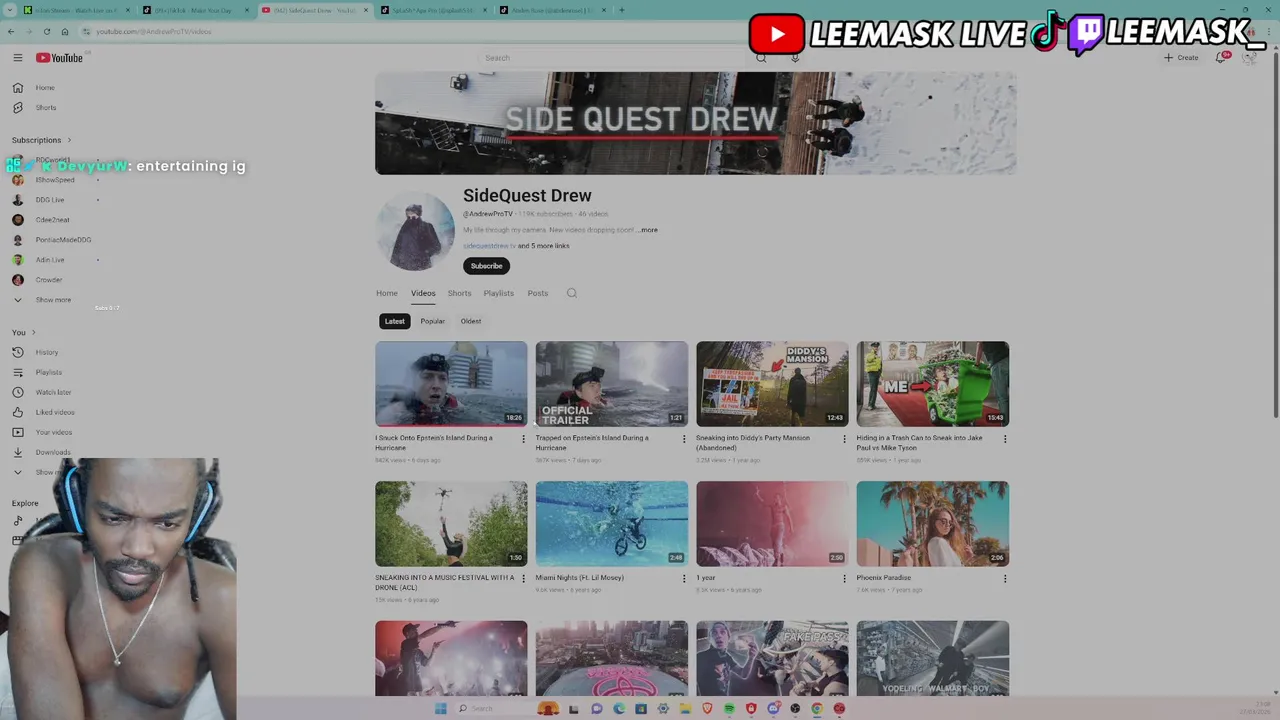Click the YouTube logo
This screenshot has height=720, width=1280.
pos(59,58)
